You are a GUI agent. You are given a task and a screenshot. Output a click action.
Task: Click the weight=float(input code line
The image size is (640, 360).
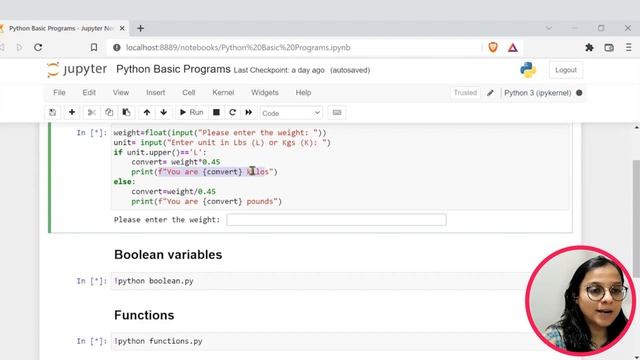point(220,133)
